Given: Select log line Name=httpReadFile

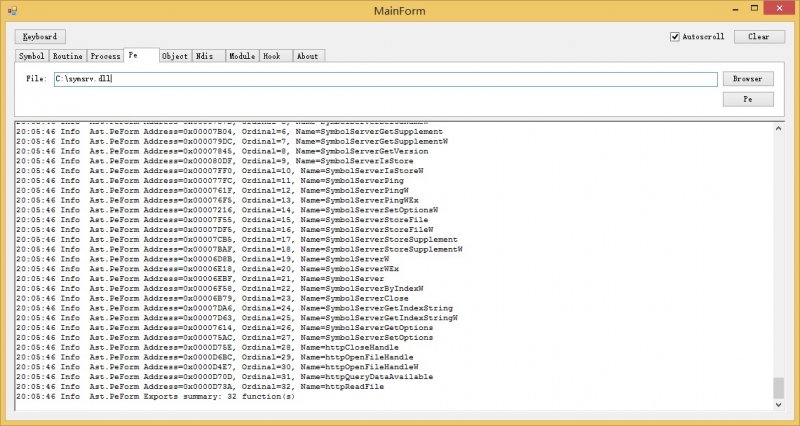Looking at the screenshot, I should tap(201, 387).
